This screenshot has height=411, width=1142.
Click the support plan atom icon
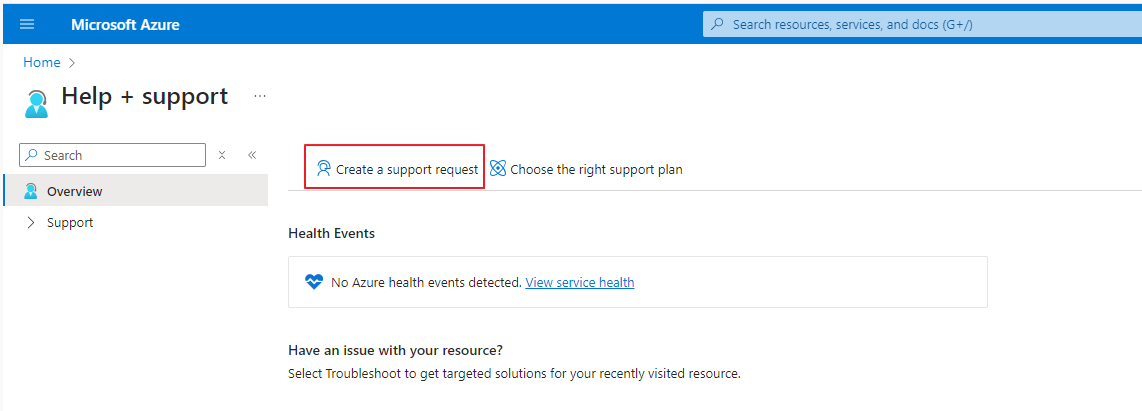click(498, 169)
